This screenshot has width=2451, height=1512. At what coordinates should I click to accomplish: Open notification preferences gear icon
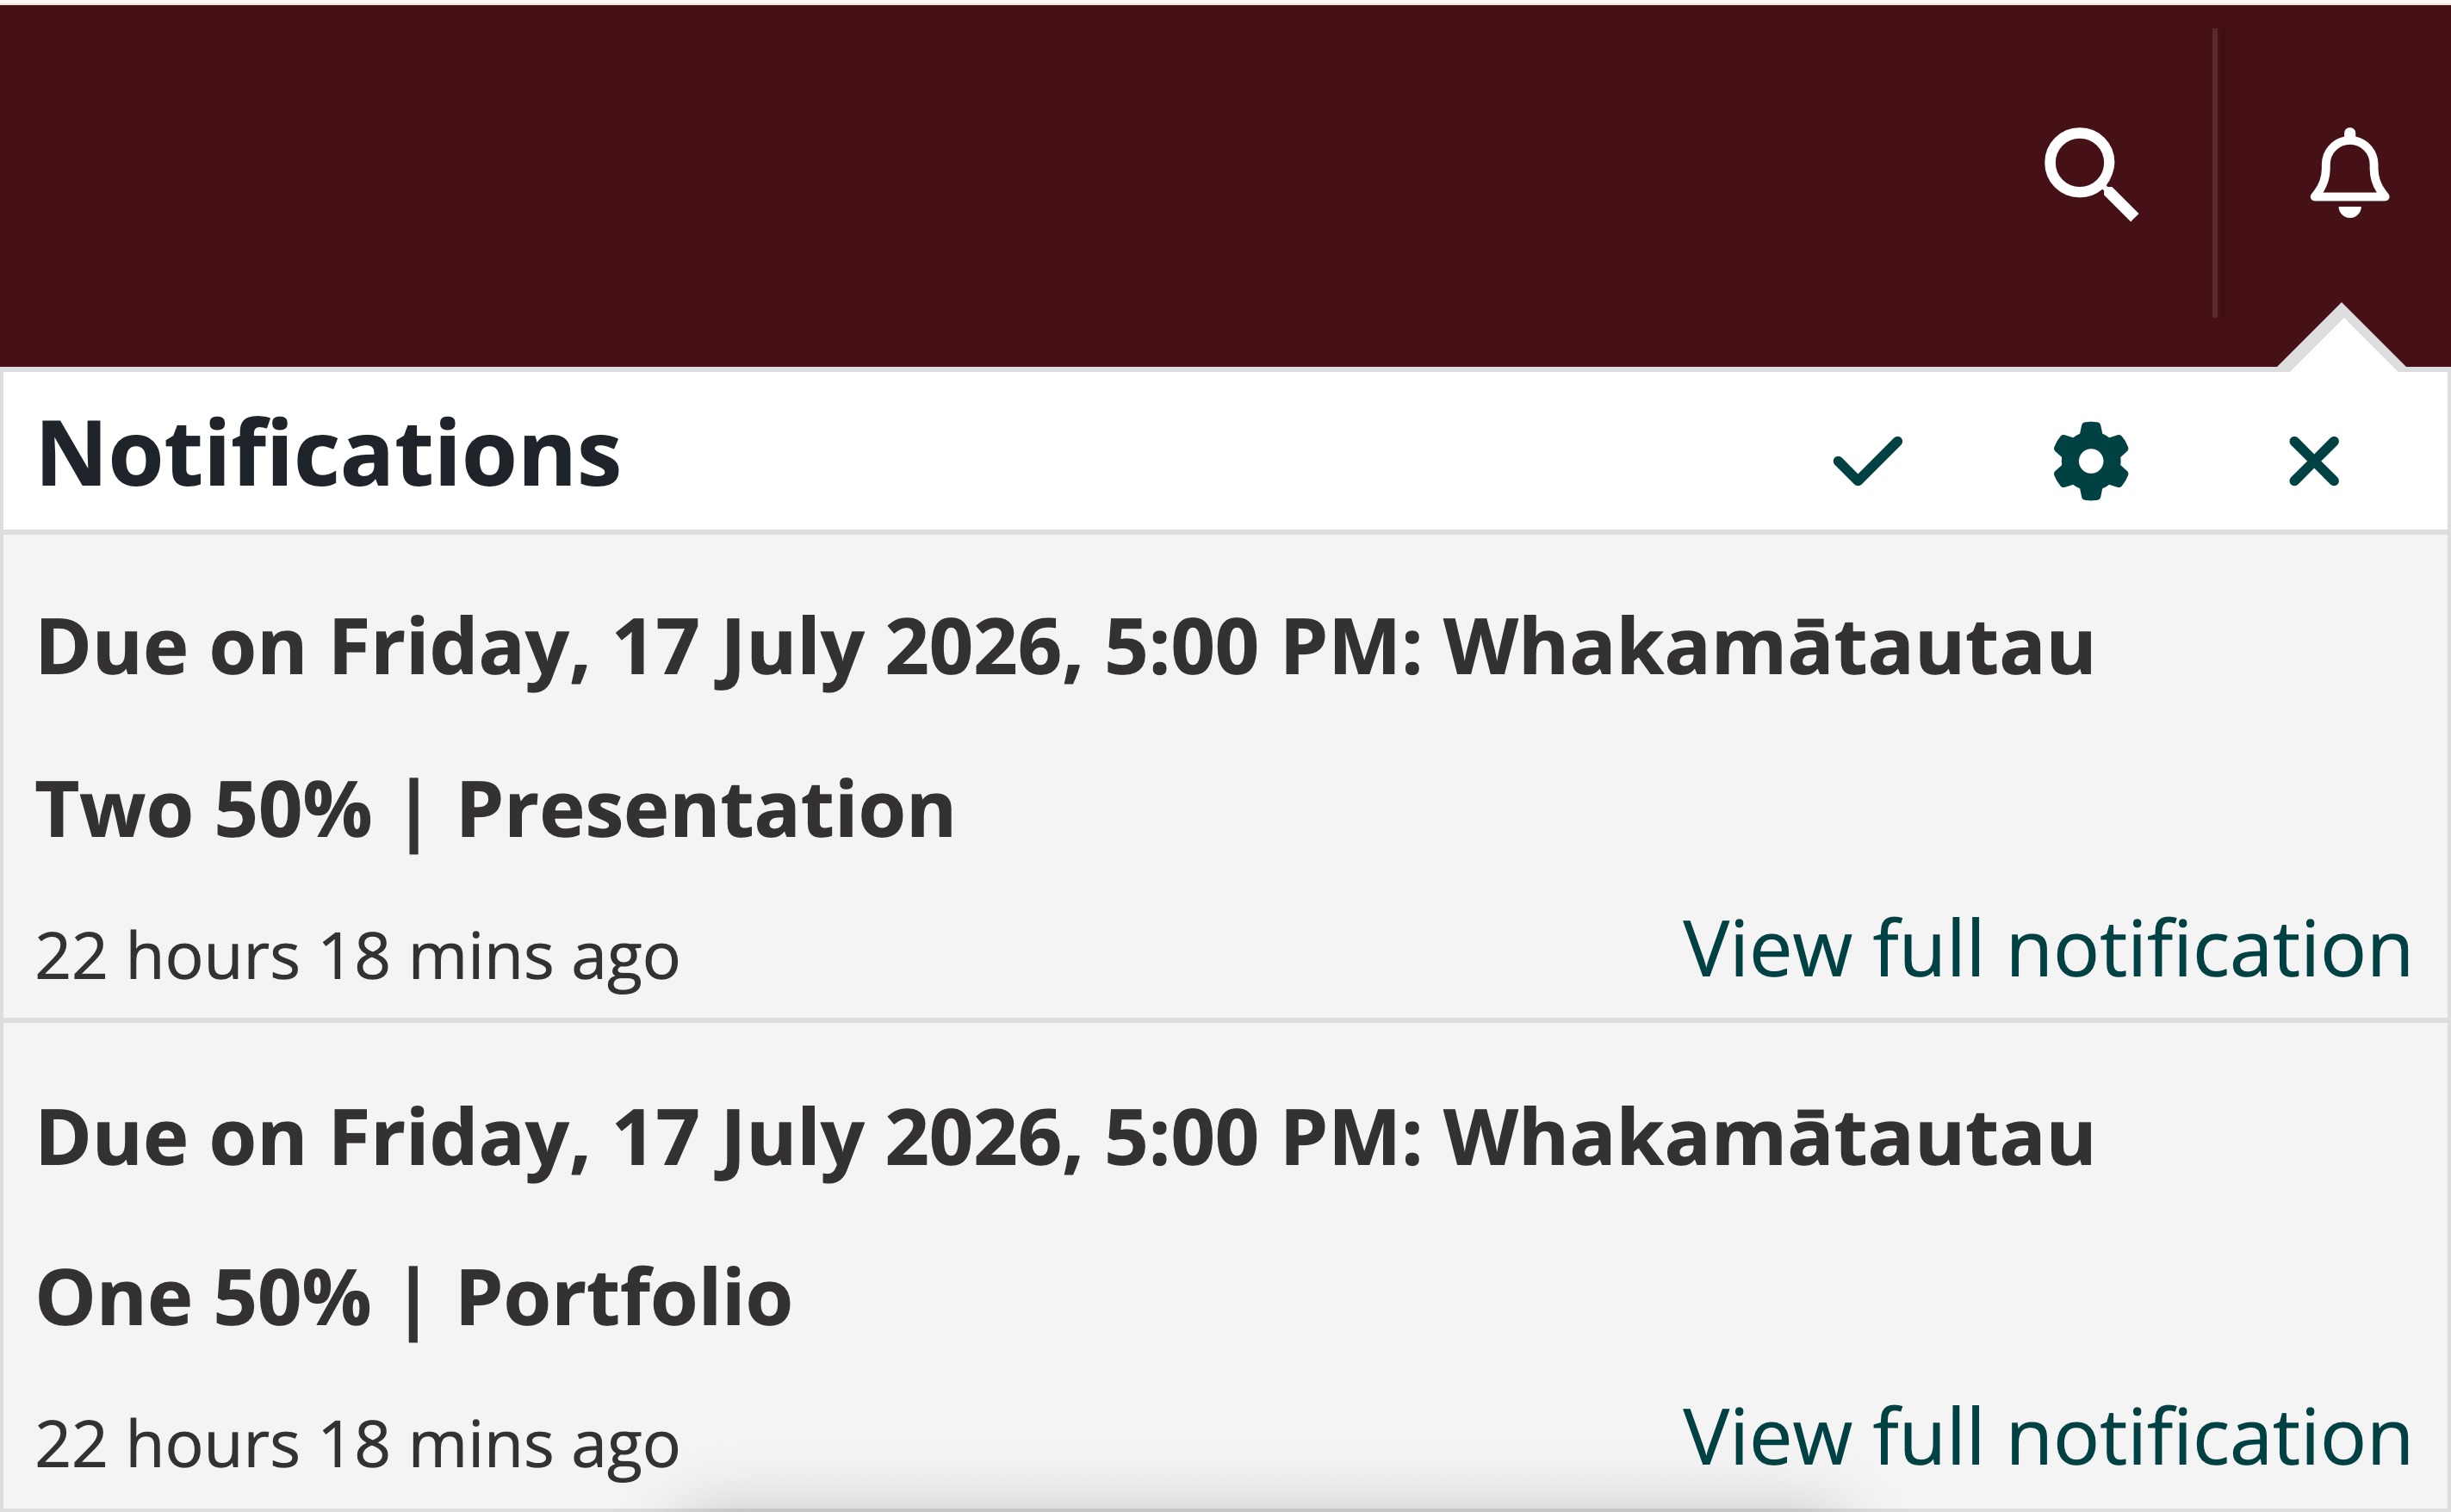coord(2090,461)
